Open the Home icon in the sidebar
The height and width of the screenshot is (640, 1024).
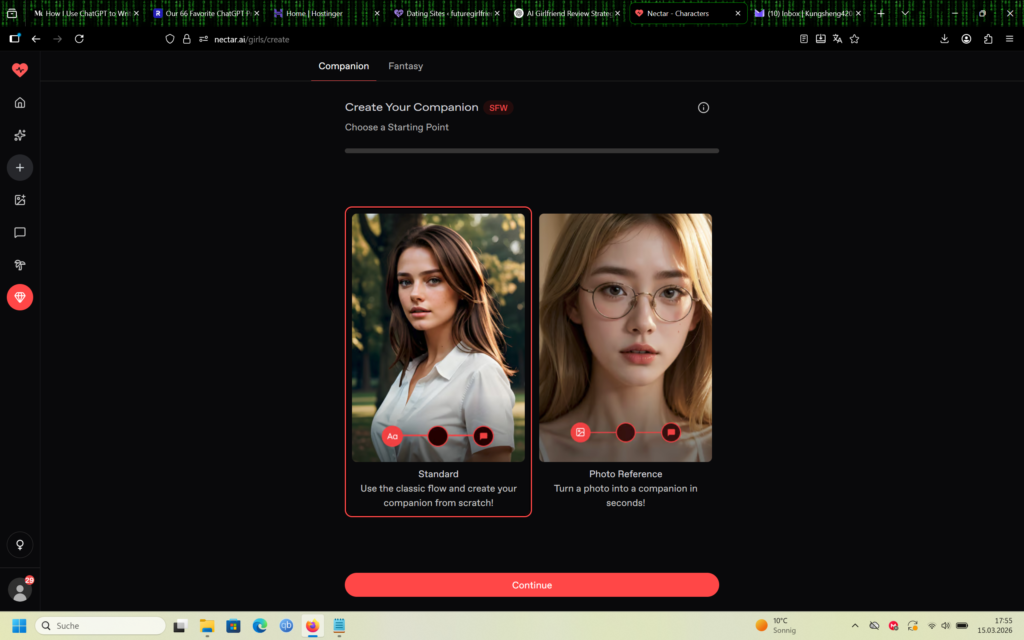click(x=20, y=102)
